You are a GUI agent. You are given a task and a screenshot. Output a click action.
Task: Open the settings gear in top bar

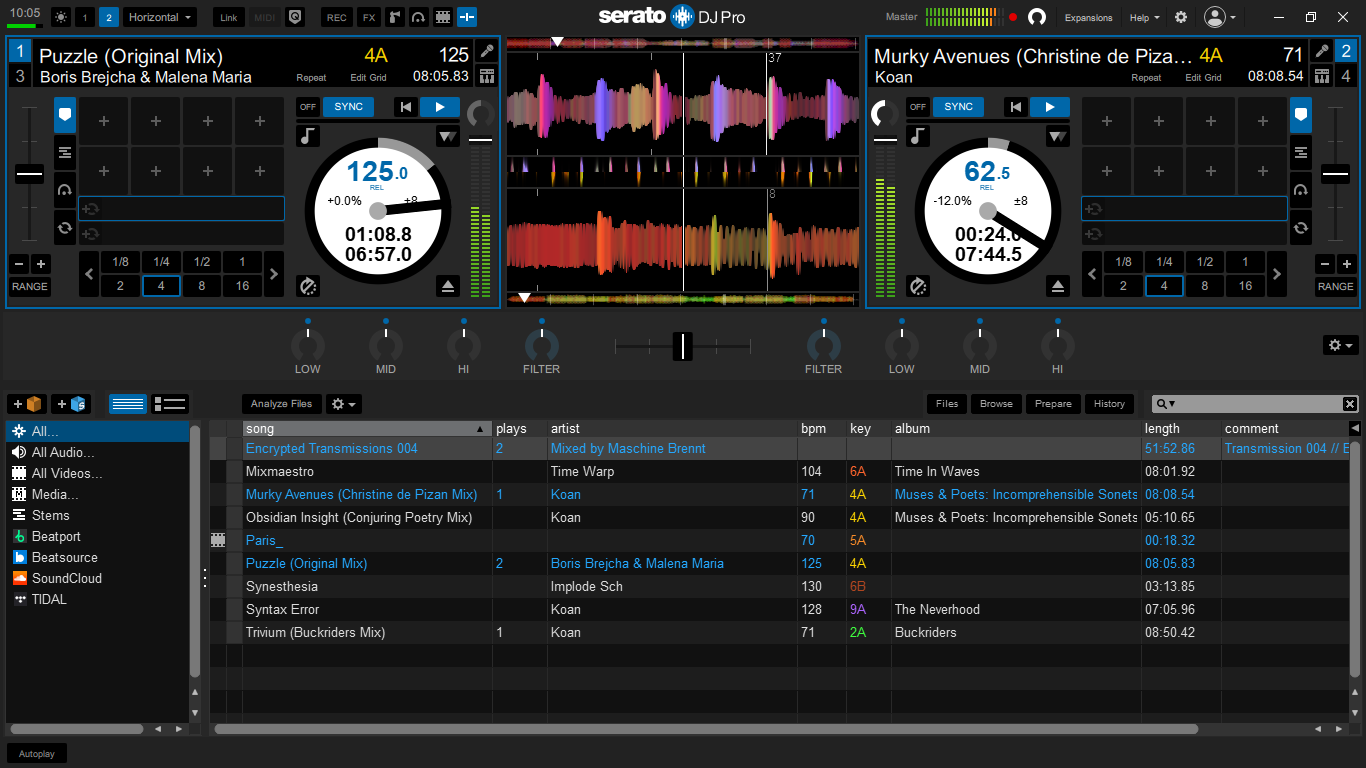pyautogui.click(x=1181, y=17)
